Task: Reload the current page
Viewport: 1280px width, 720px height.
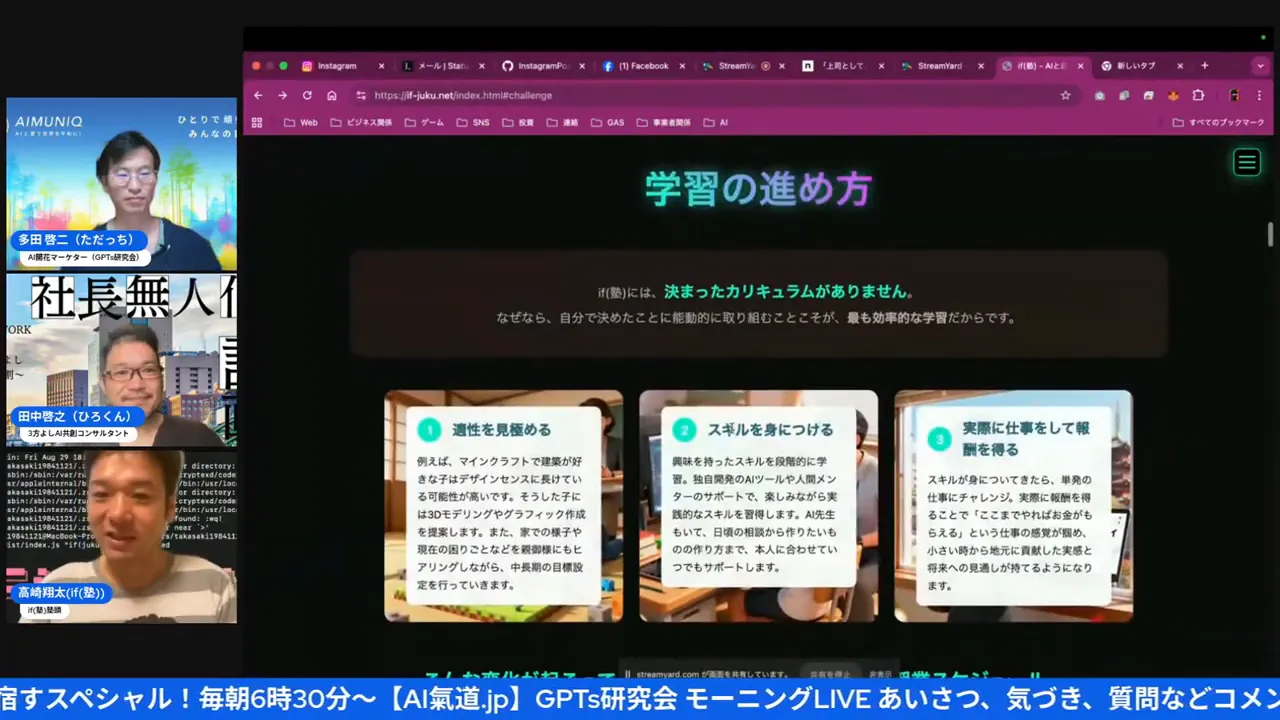Action: tap(307, 95)
